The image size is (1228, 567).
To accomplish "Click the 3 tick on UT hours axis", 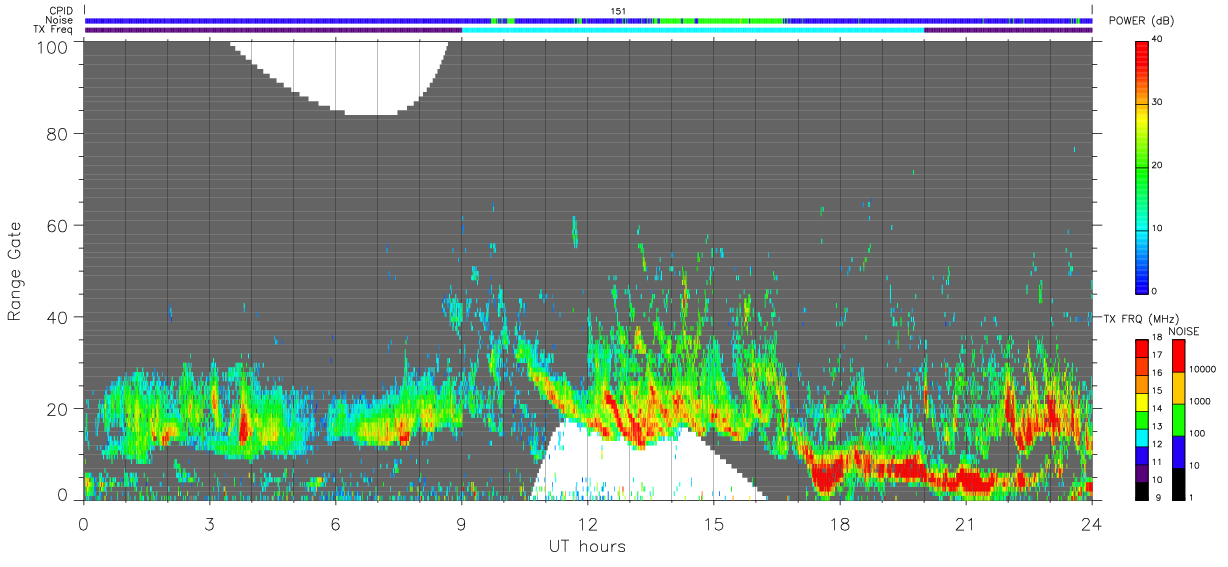I will 210,523.
